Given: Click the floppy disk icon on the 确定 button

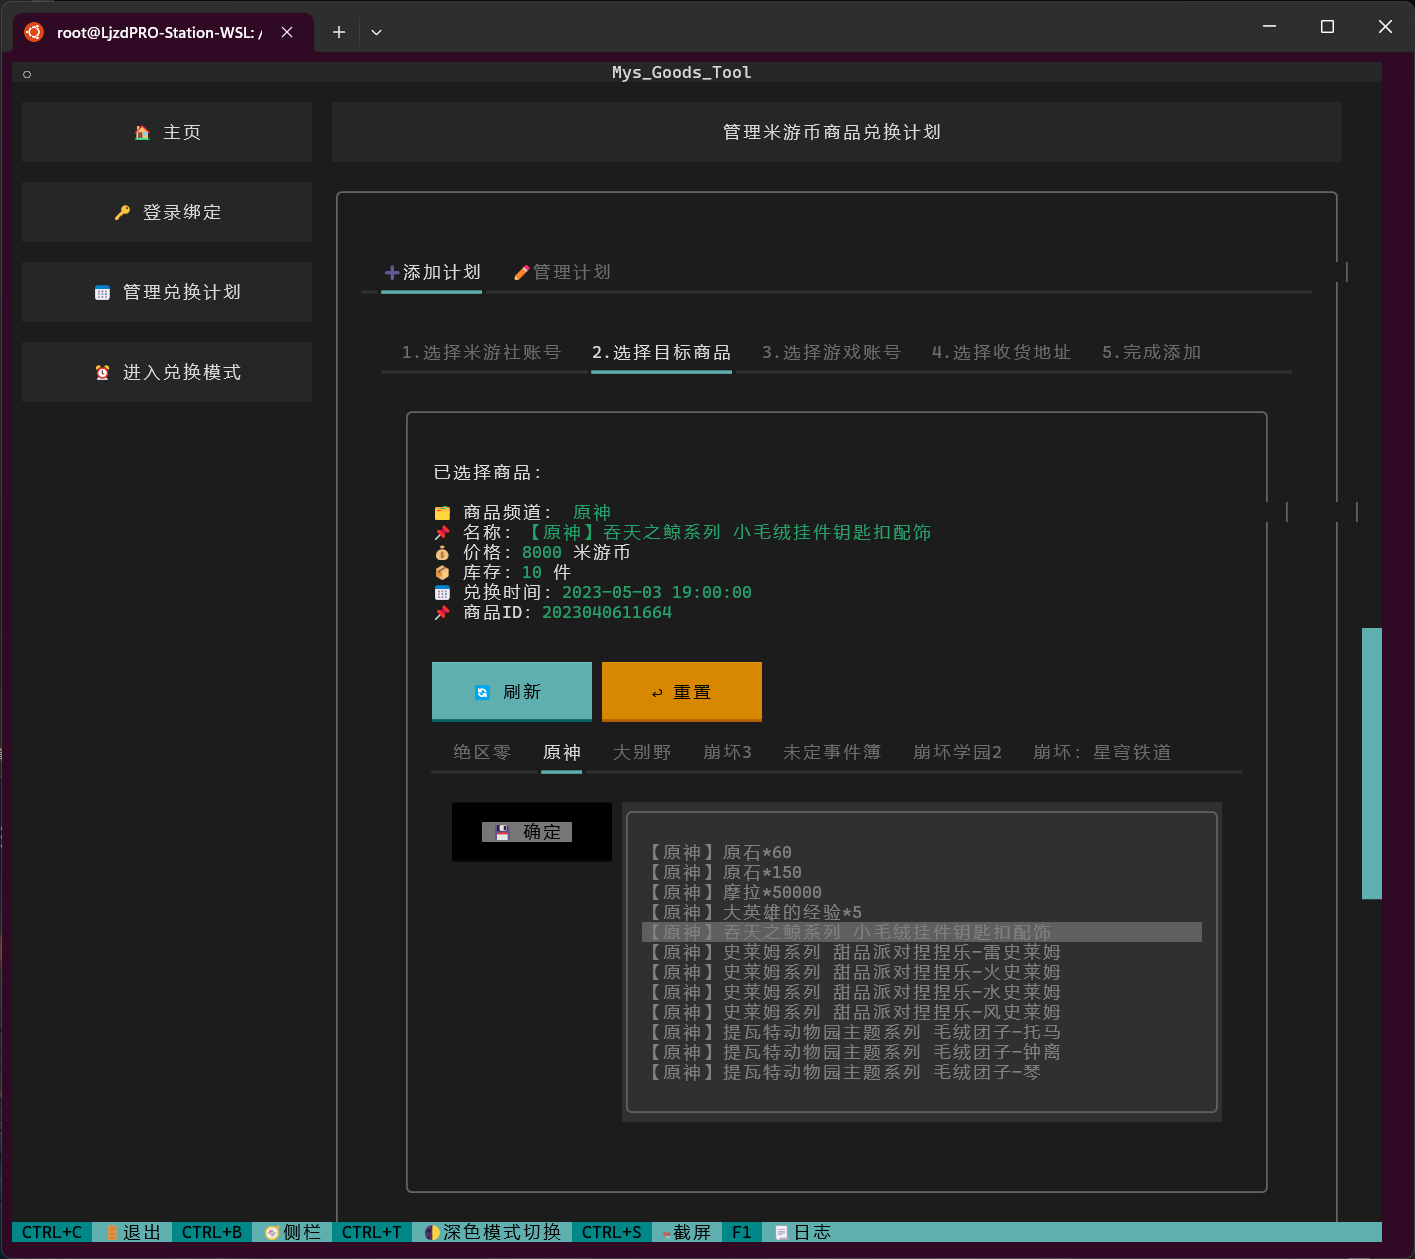Looking at the screenshot, I should [x=500, y=831].
